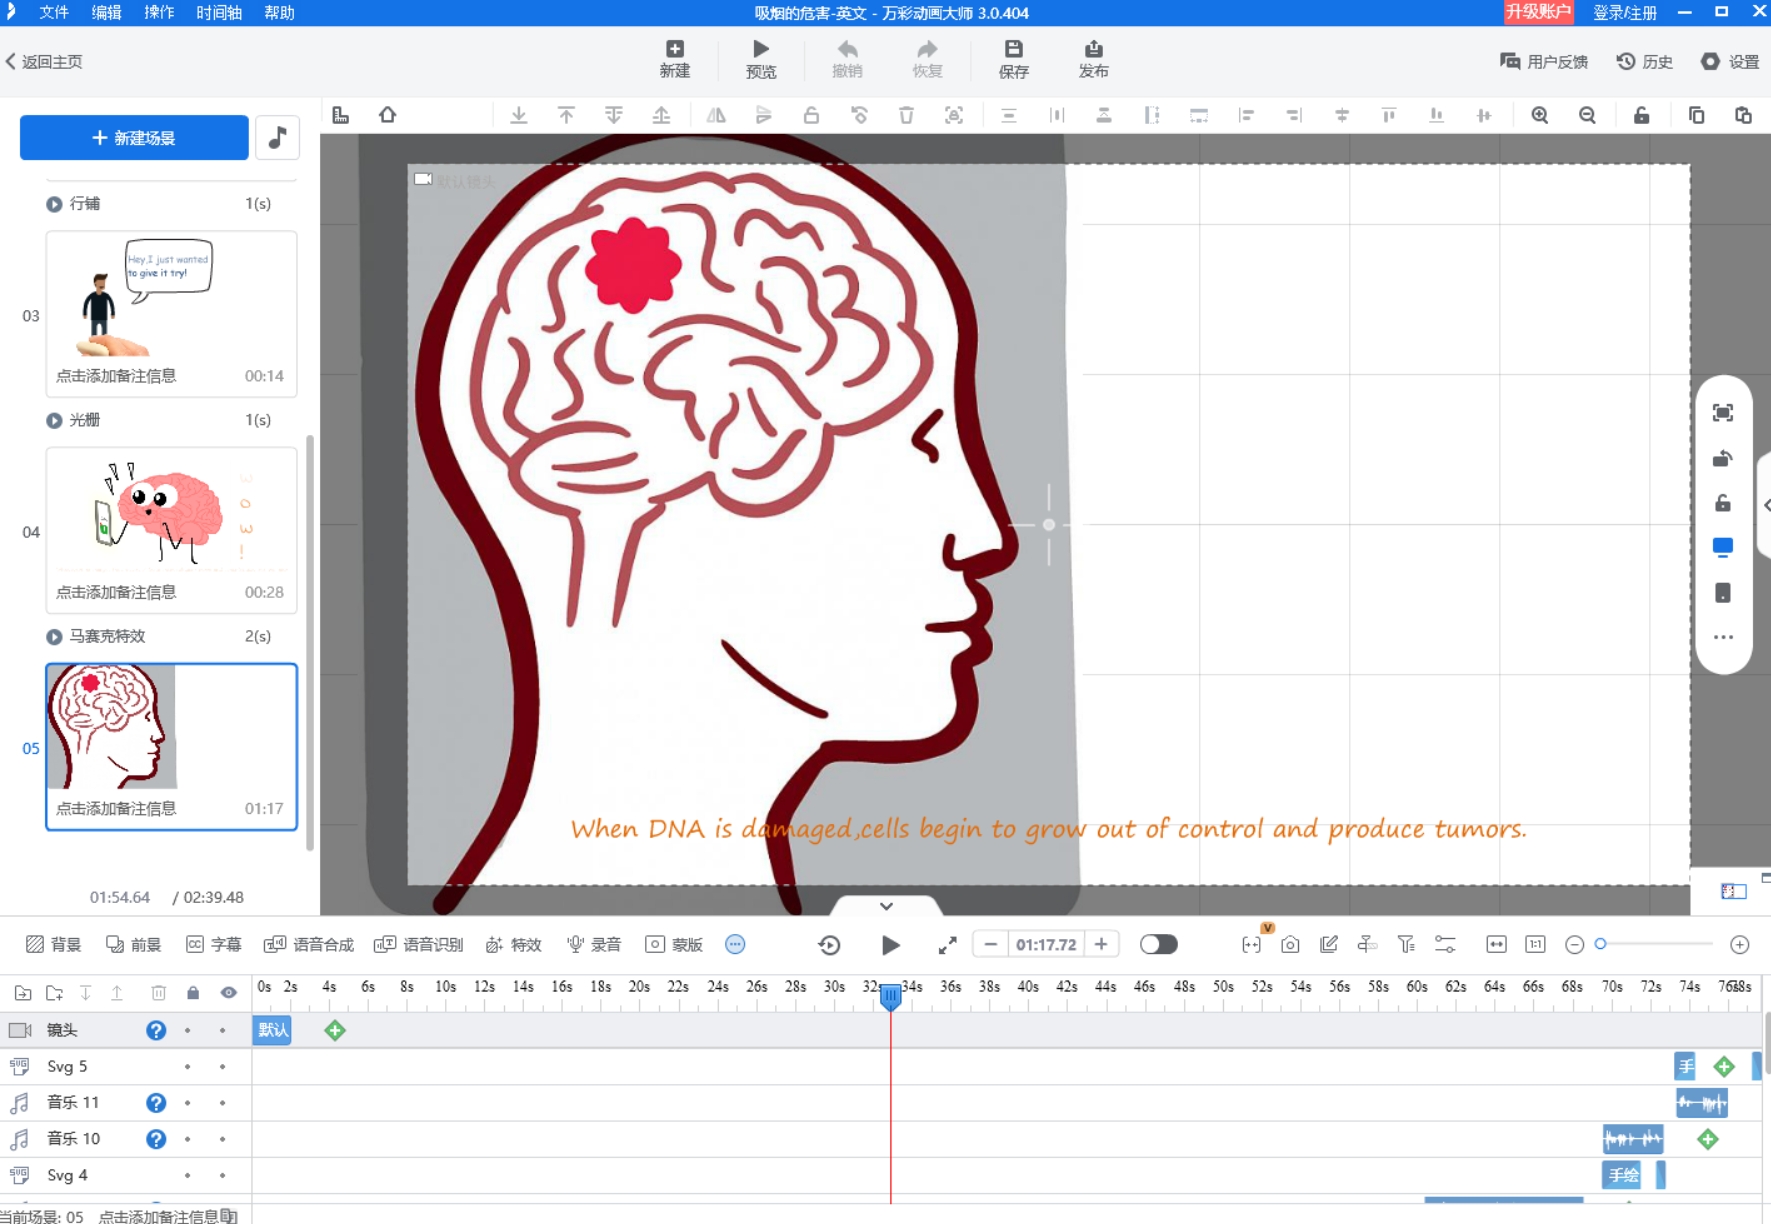Click the filter icon in timeline toolbar
The width and height of the screenshot is (1771, 1224).
(x=1406, y=945)
